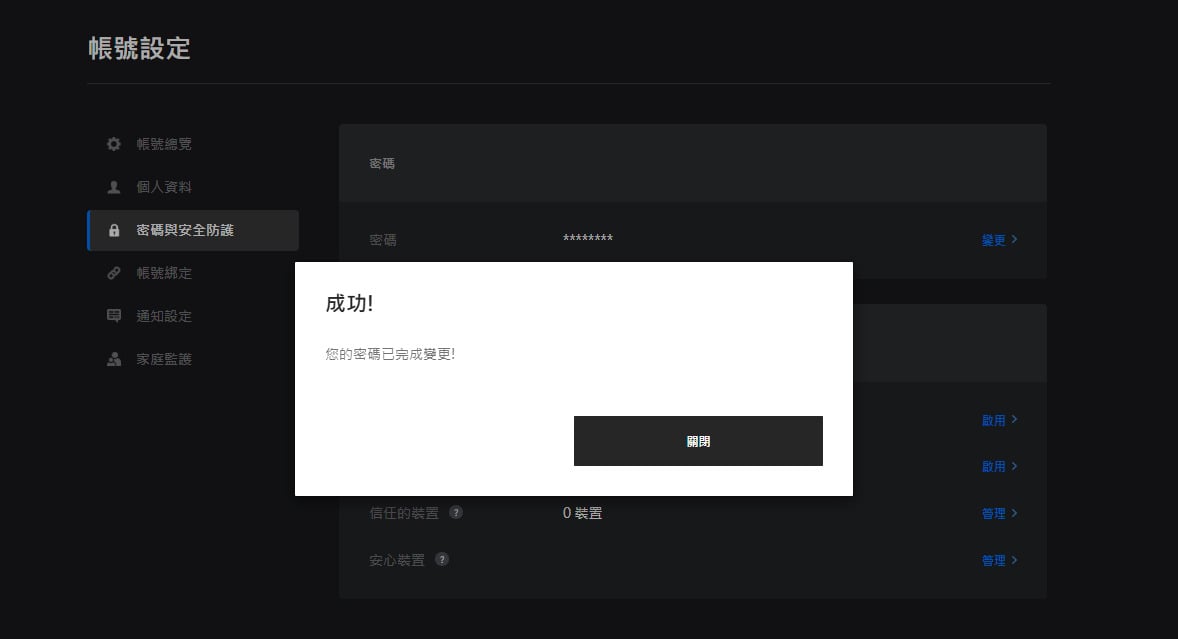Click the gear icon beside 帳號總覽
This screenshot has height=639, width=1178.
(x=113, y=143)
